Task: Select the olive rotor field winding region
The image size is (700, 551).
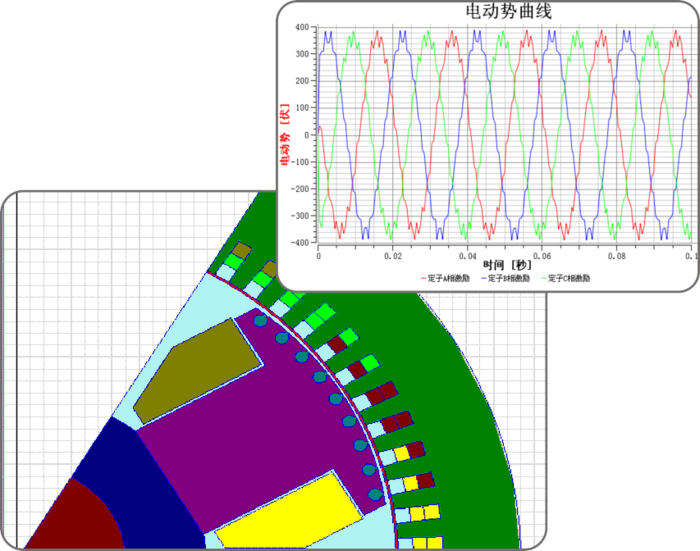Action: pyautogui.click(x=196, y=371)
